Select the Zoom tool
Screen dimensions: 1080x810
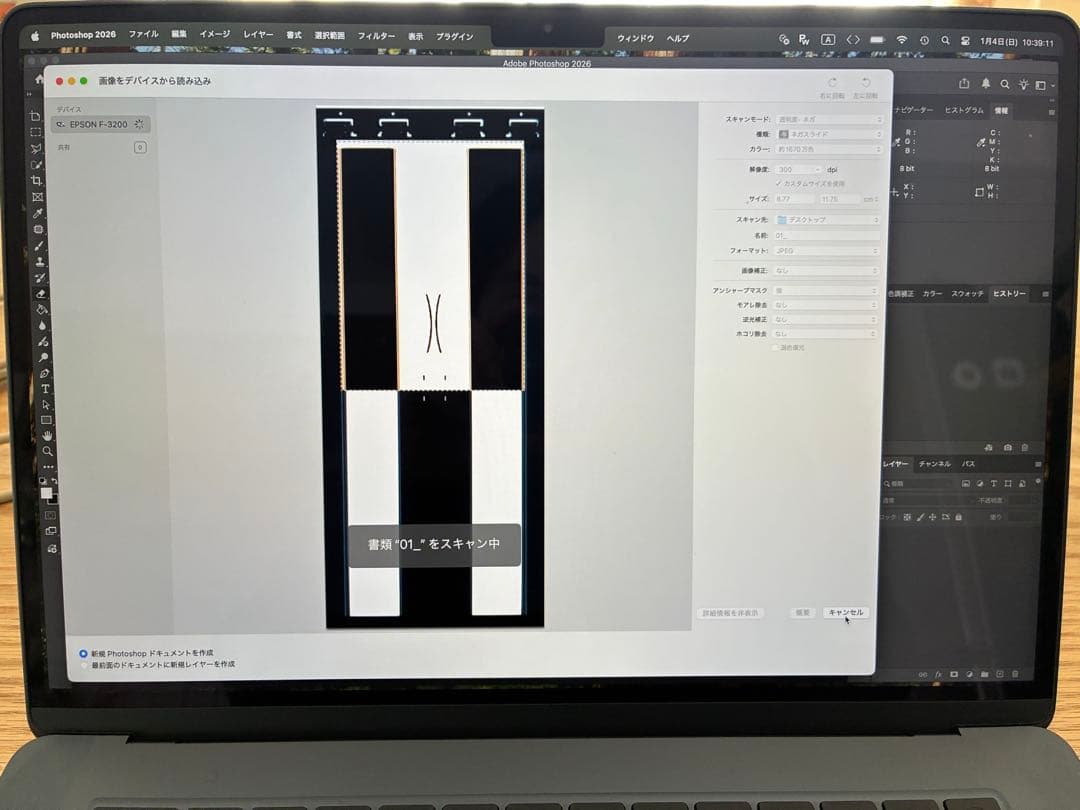(42, 449)
